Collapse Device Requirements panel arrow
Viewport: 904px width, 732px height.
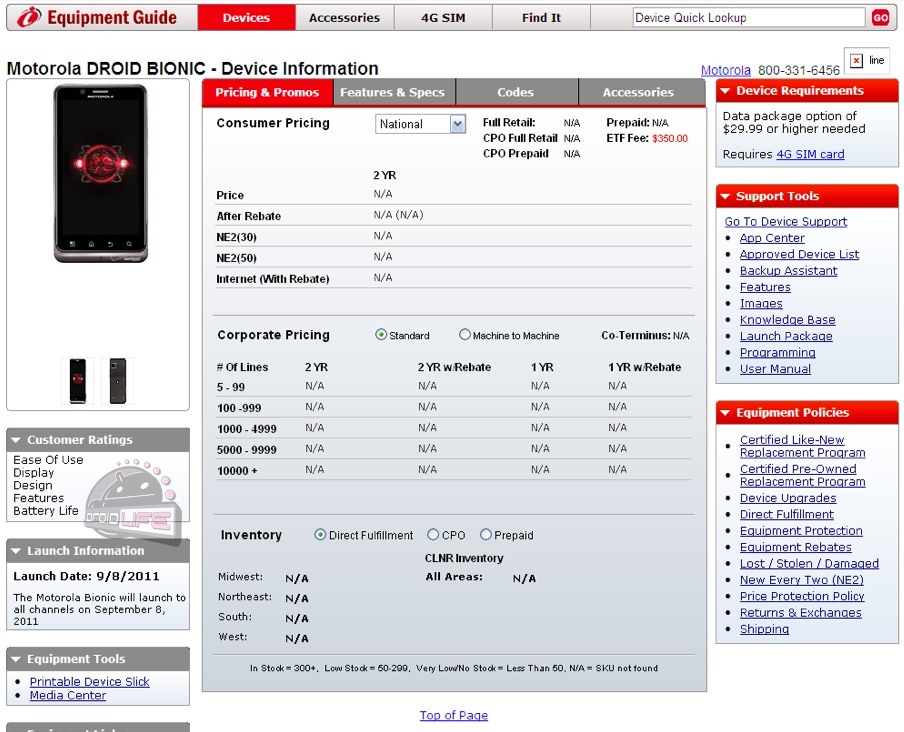[x=725, y=91]
